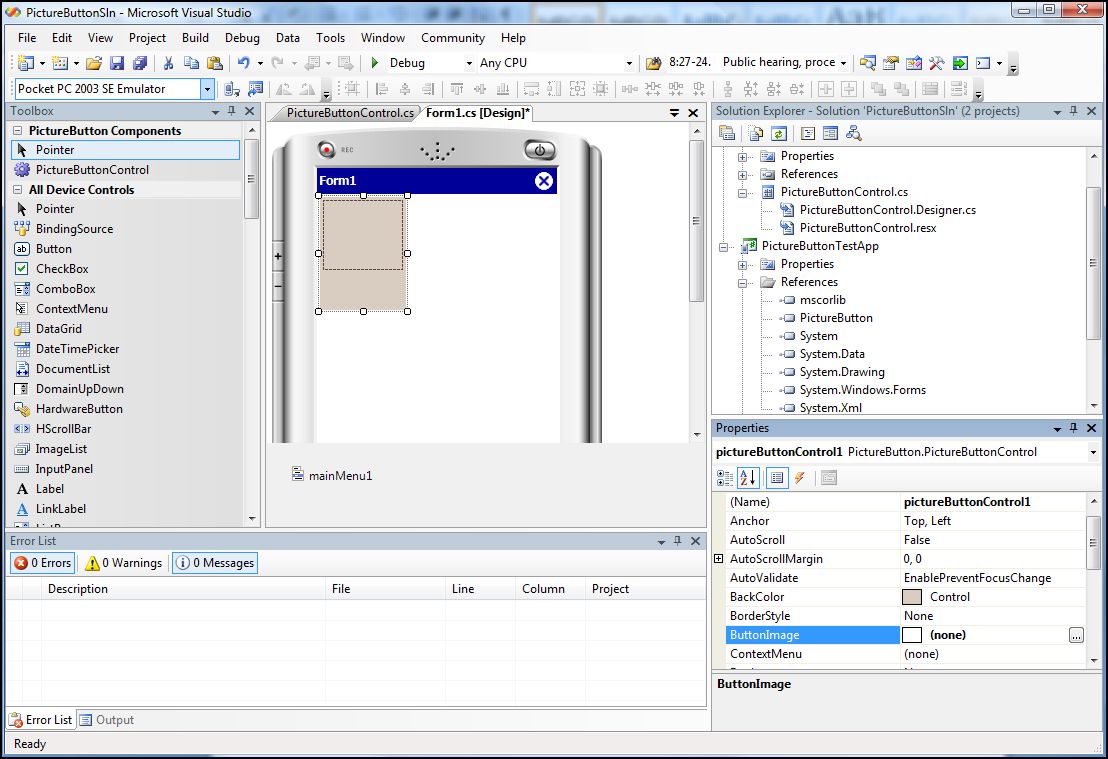Click the View Code icon in Solution Explorer
Screen dimensions: 1108x759
click(808, 134)
